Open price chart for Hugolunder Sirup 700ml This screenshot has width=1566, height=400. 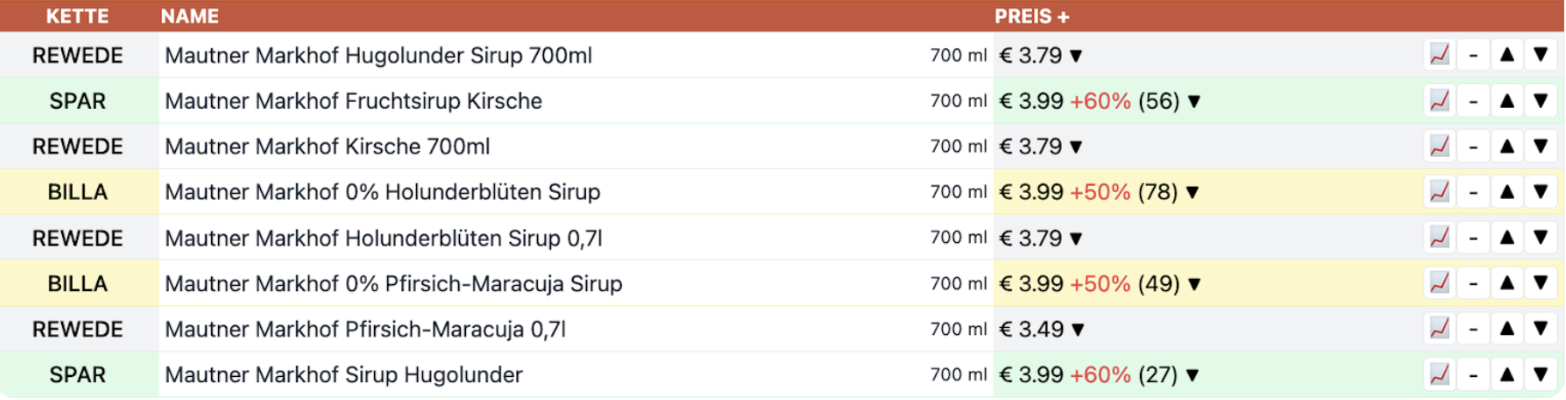click(x=1439, y=55)
